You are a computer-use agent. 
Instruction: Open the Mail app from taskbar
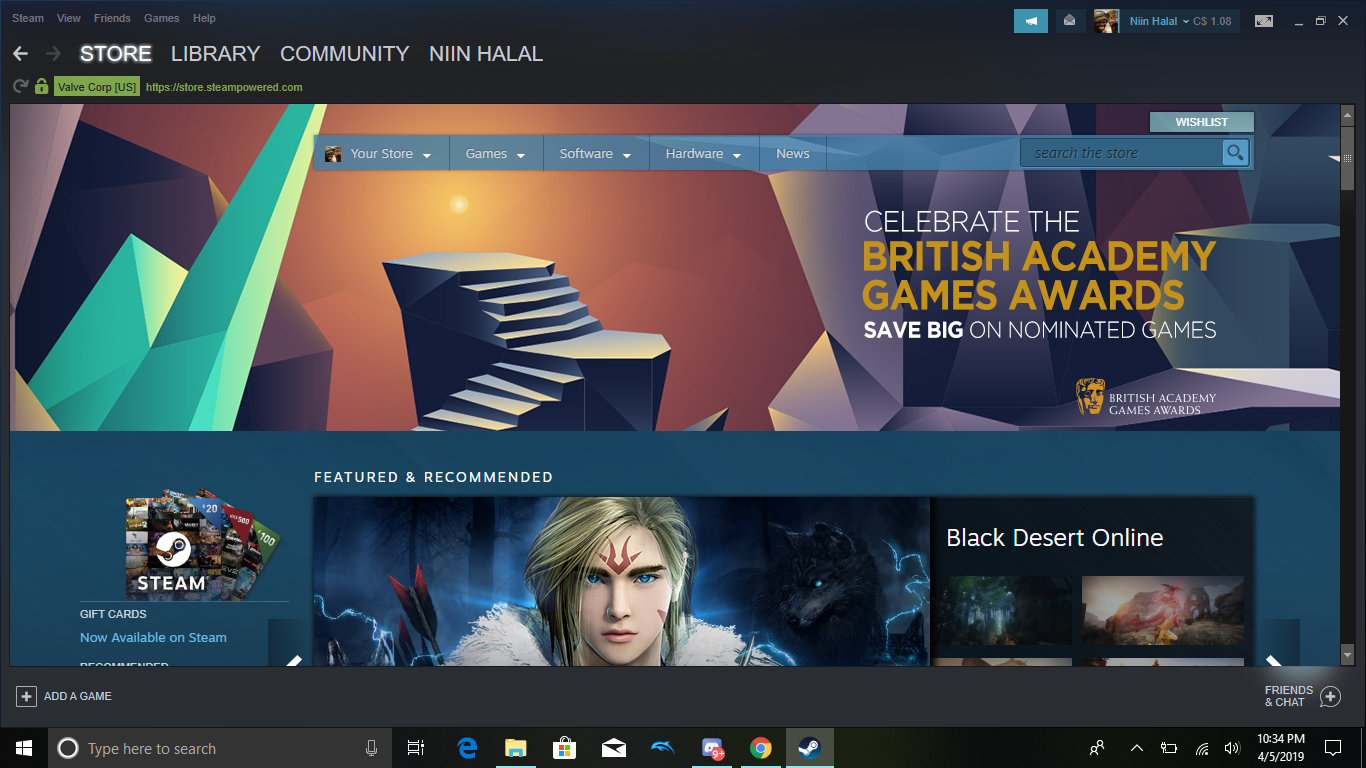(x=614, y=748)
